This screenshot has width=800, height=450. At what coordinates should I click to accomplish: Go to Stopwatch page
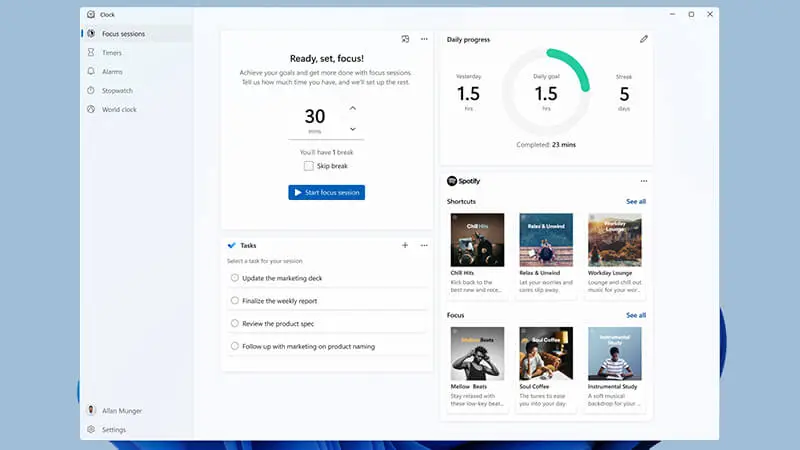pos(117,90)
